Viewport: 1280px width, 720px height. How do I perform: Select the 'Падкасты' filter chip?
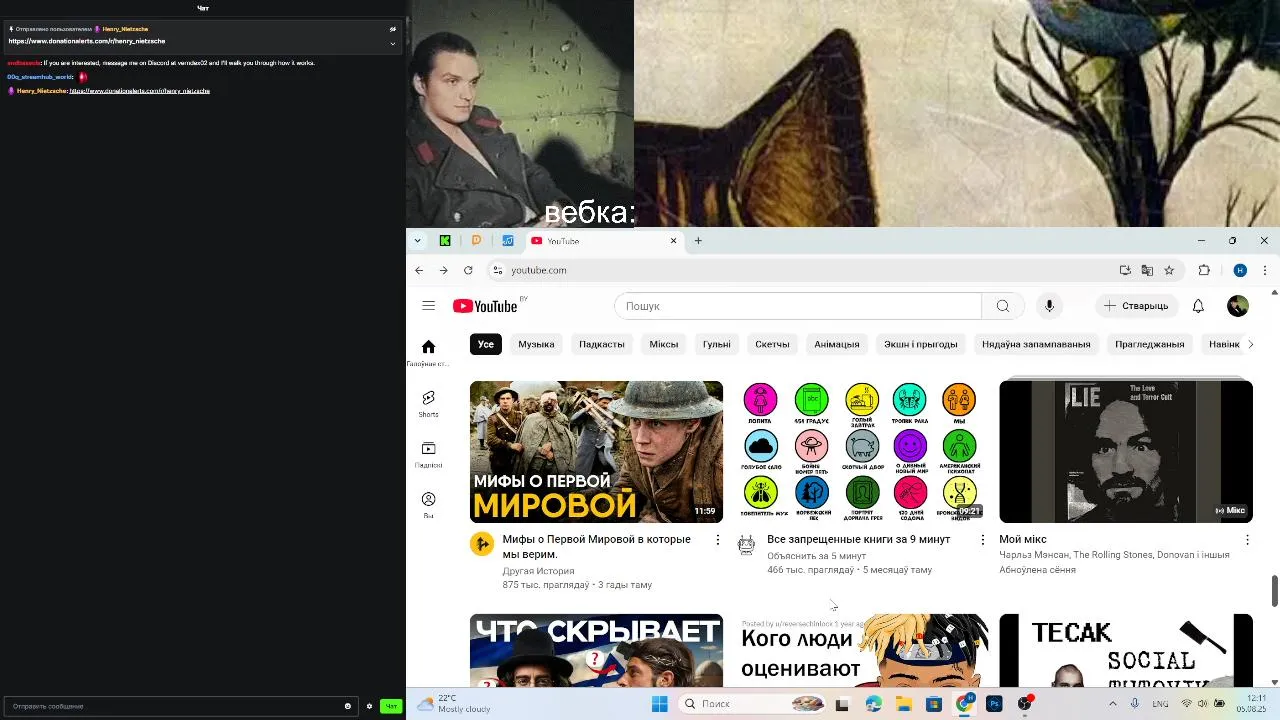(x=602, y=344)
